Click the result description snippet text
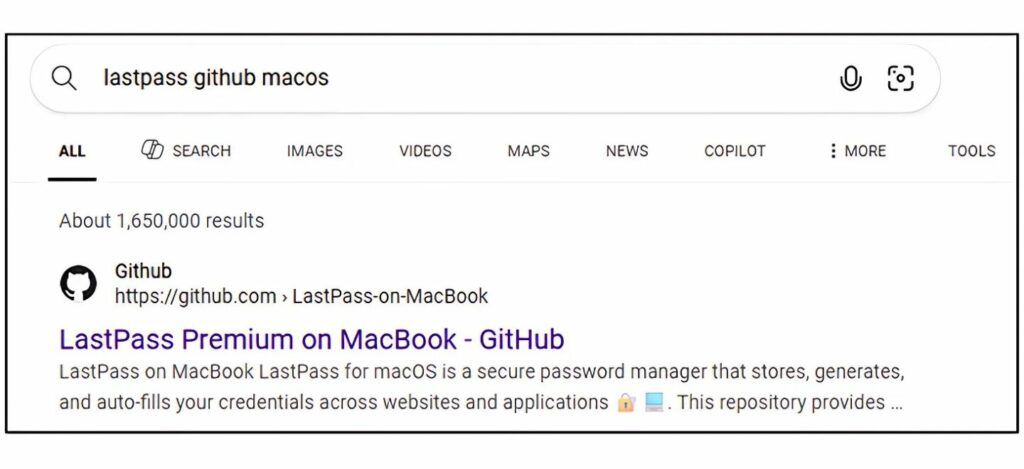The image size is (1024, 469). click(x=481, y=387)
